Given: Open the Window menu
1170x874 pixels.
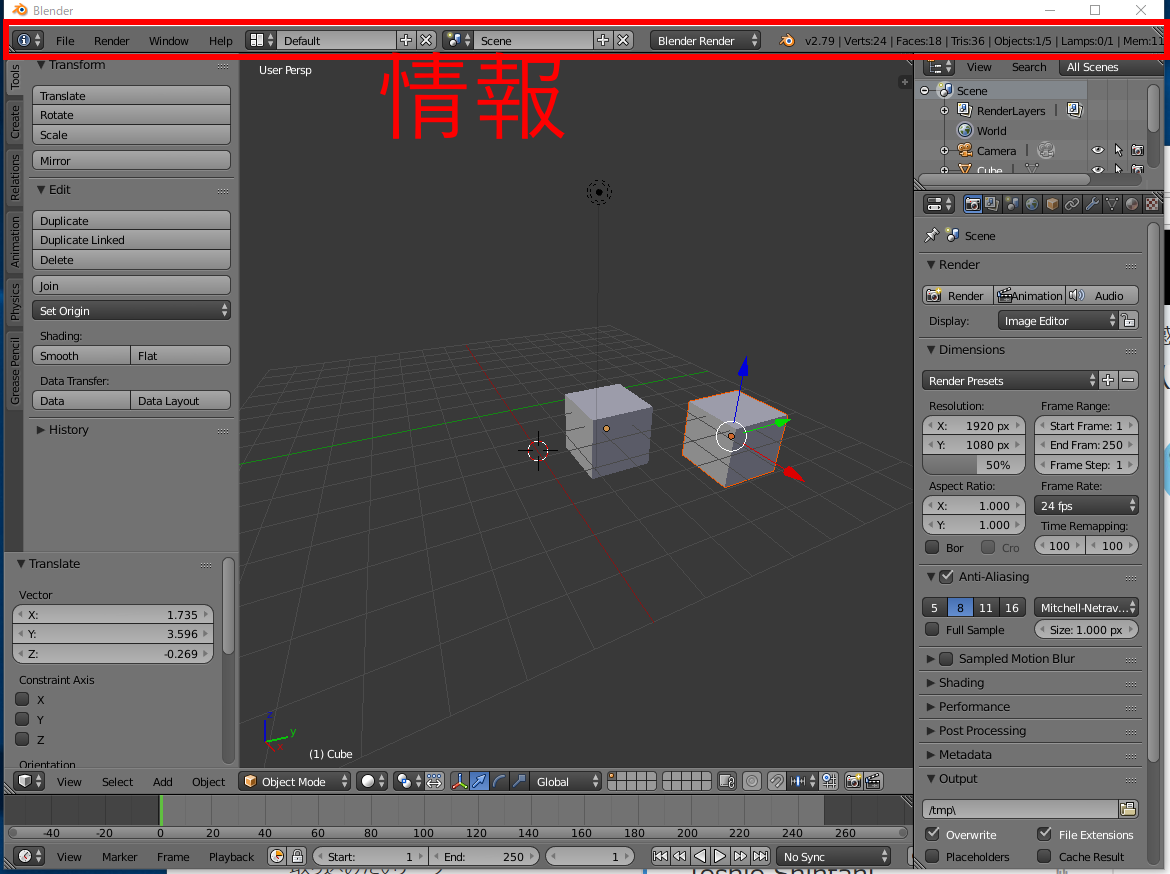Looking at the screenshot, I should [x=169, y=40].
